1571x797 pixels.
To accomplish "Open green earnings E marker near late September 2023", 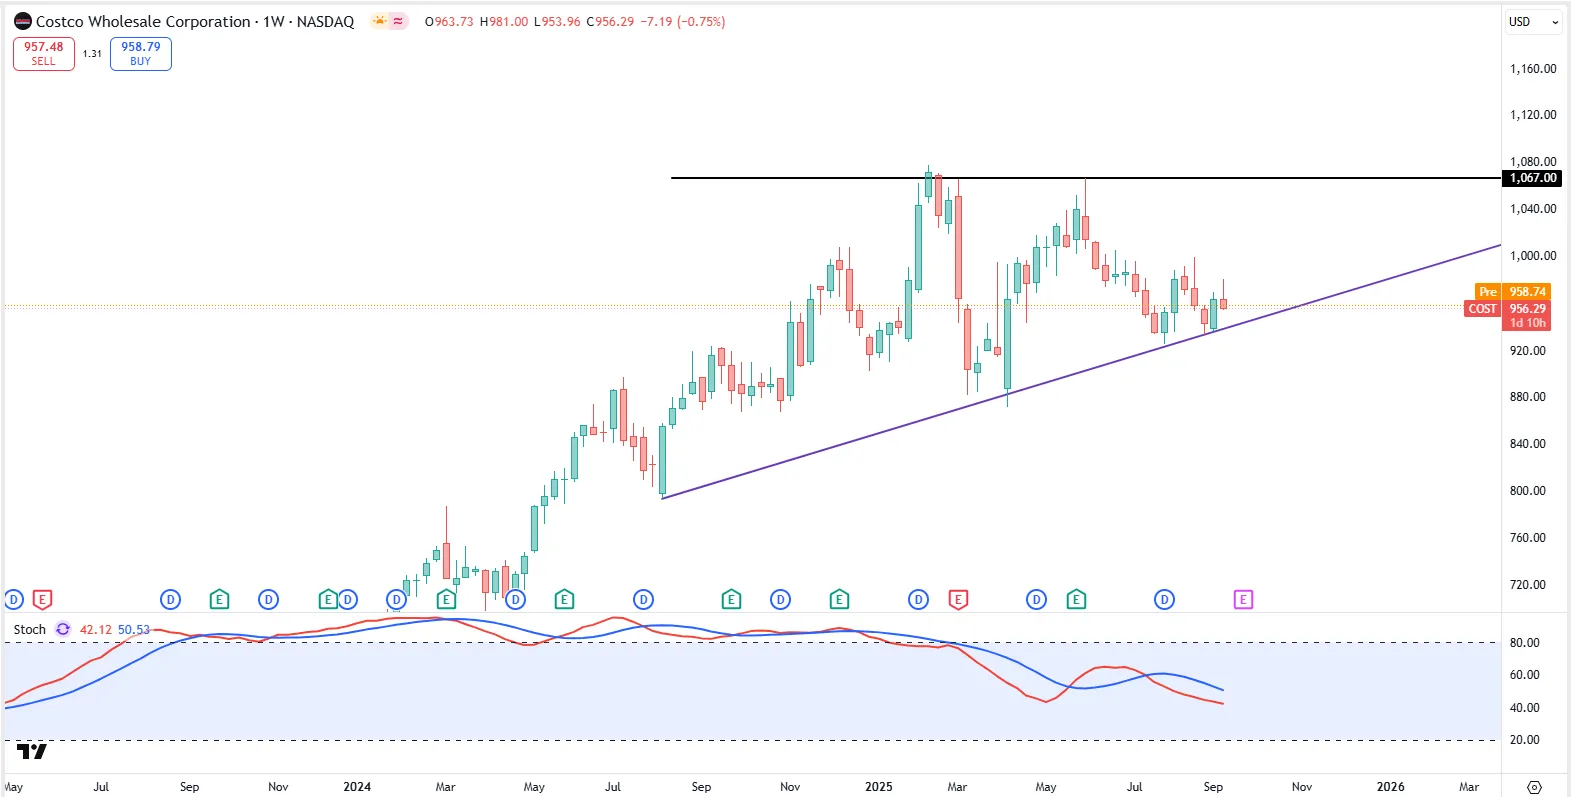I will (x=219, y=600).
